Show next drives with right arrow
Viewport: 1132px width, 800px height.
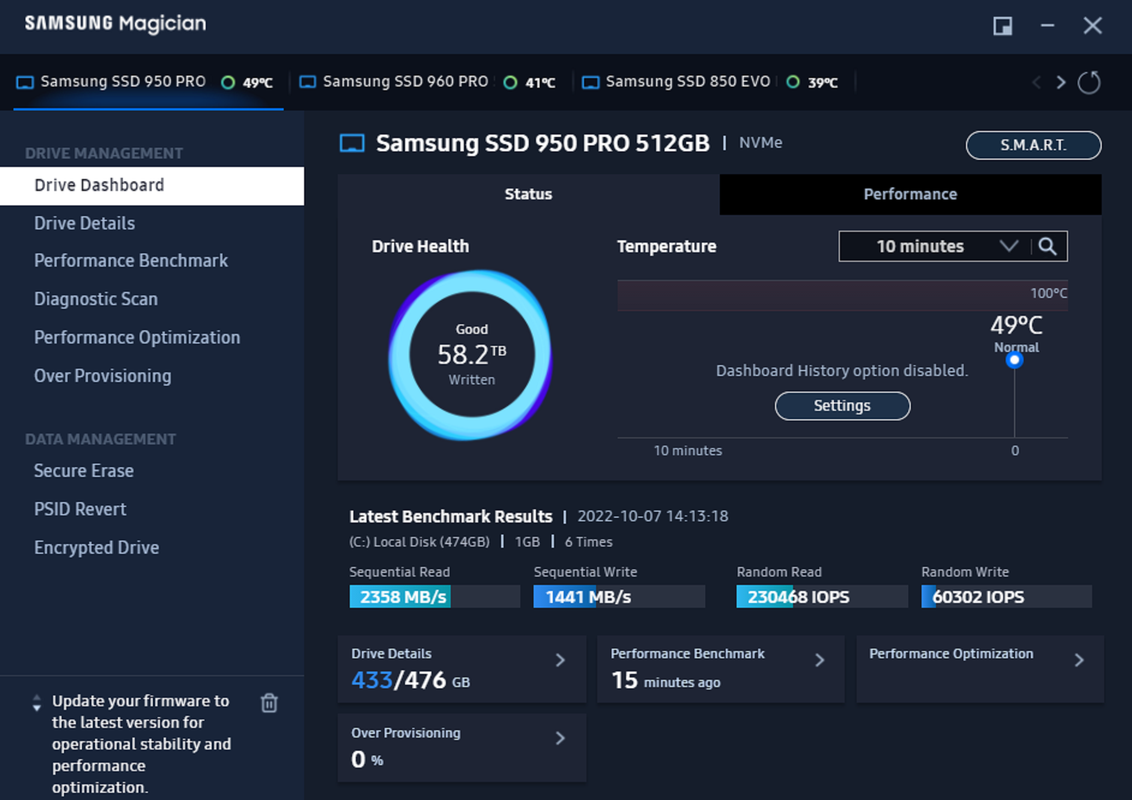tap(1061, 82)
